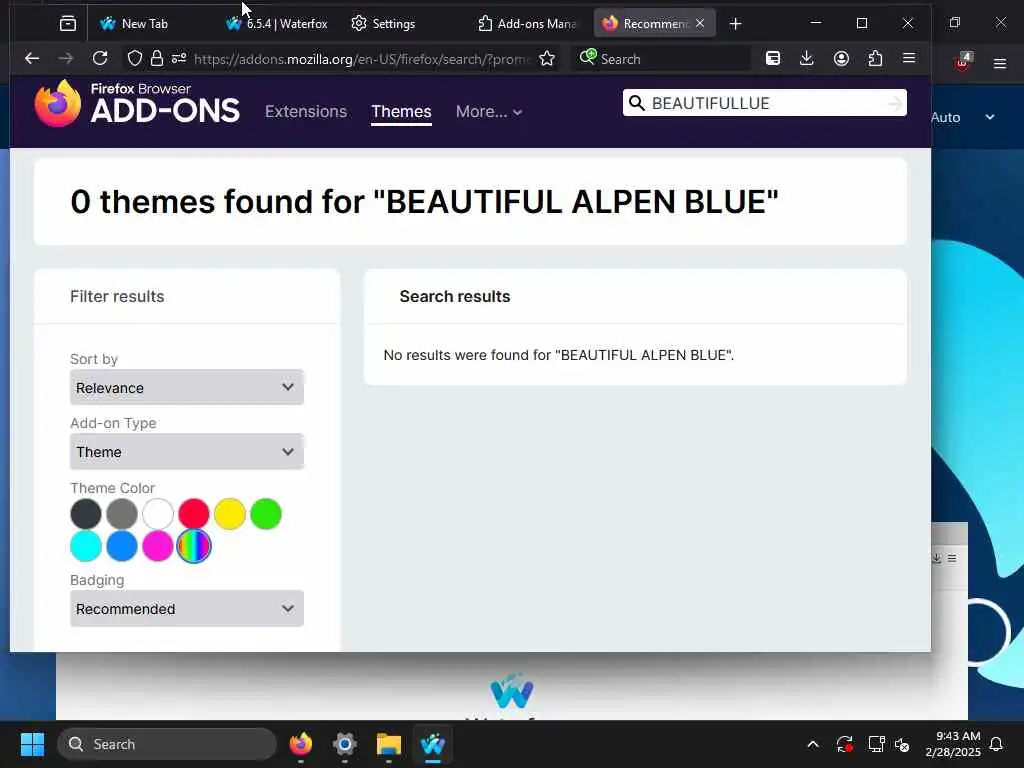The width and height of the screenshot is (1024, 768).
Task: Open Settings gear from the taskbar
Action: 344,744
